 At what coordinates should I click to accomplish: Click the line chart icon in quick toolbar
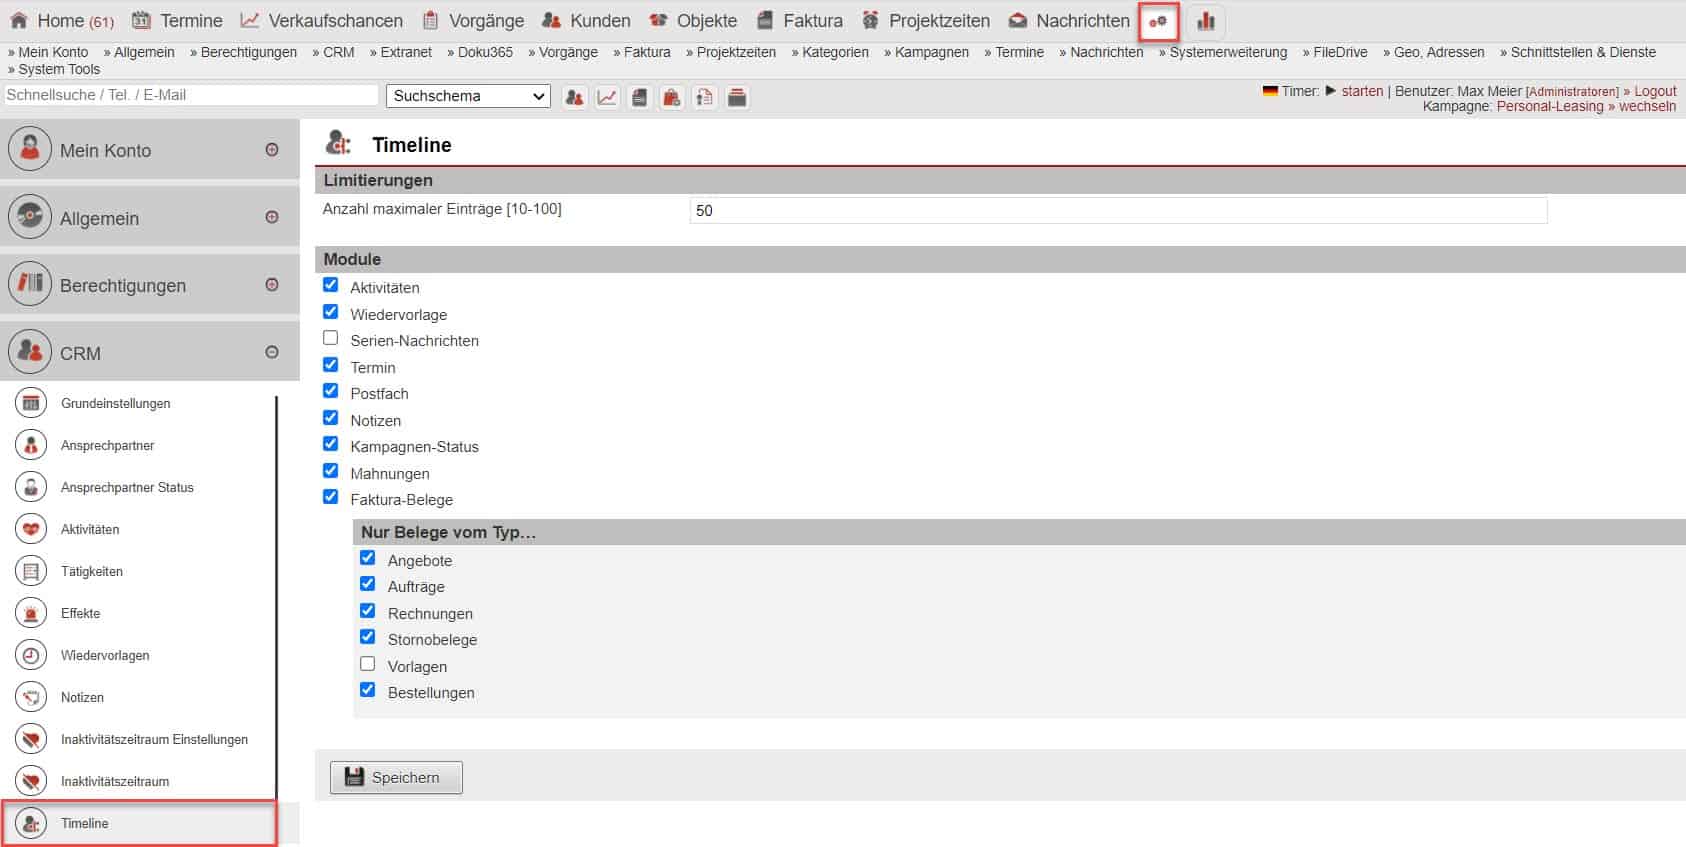point(607,97)
